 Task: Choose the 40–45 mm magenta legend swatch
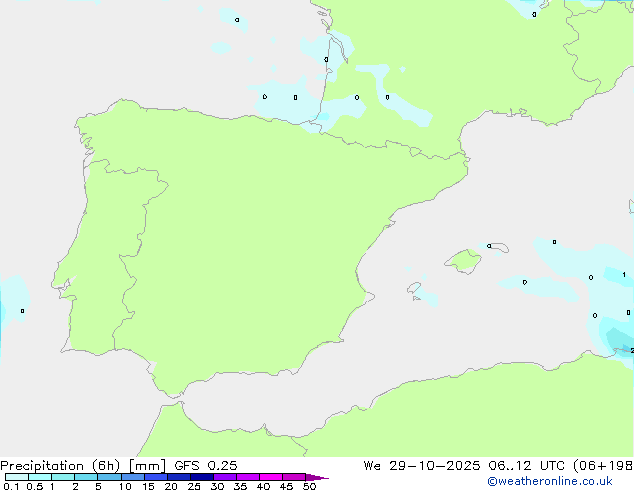271,477
